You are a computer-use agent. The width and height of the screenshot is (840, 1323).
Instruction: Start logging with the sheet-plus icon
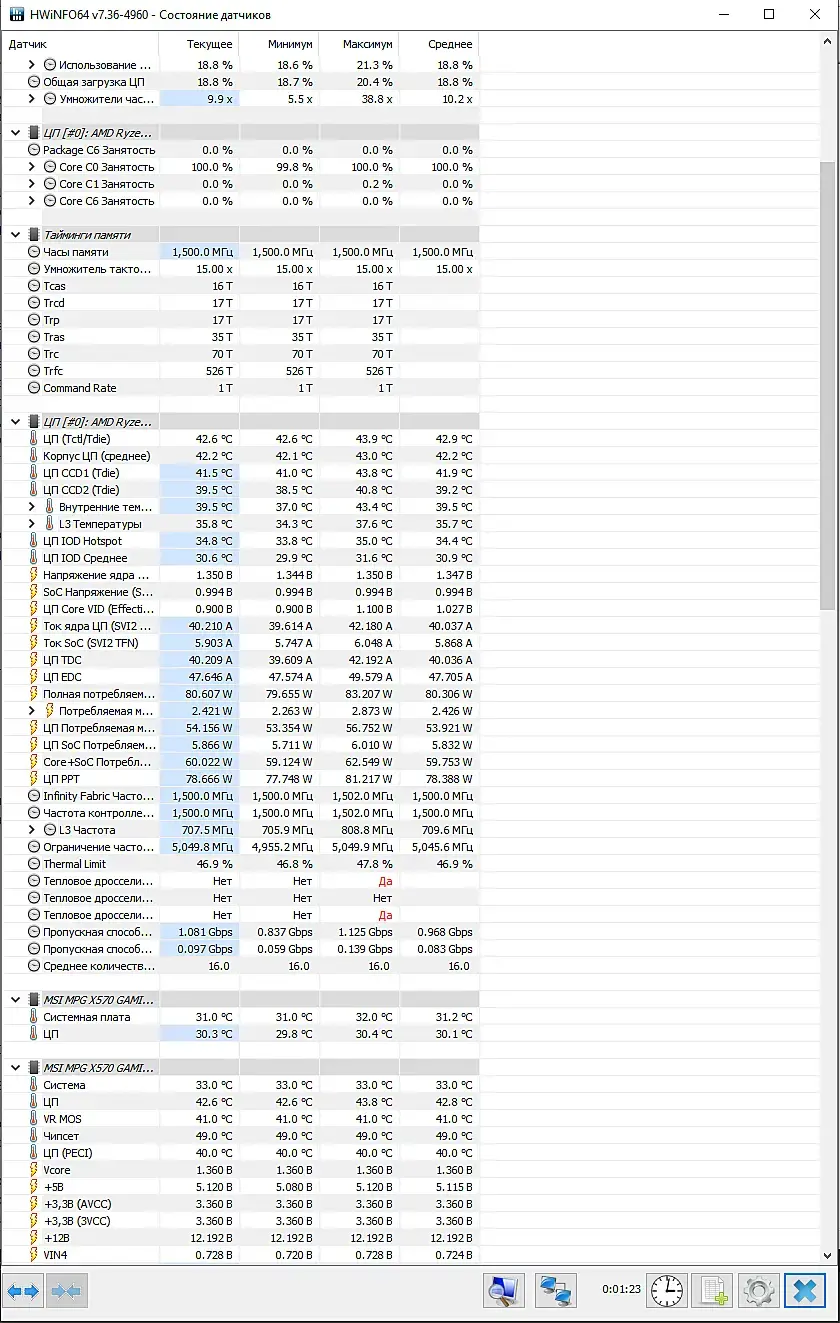pos(713,1291)
